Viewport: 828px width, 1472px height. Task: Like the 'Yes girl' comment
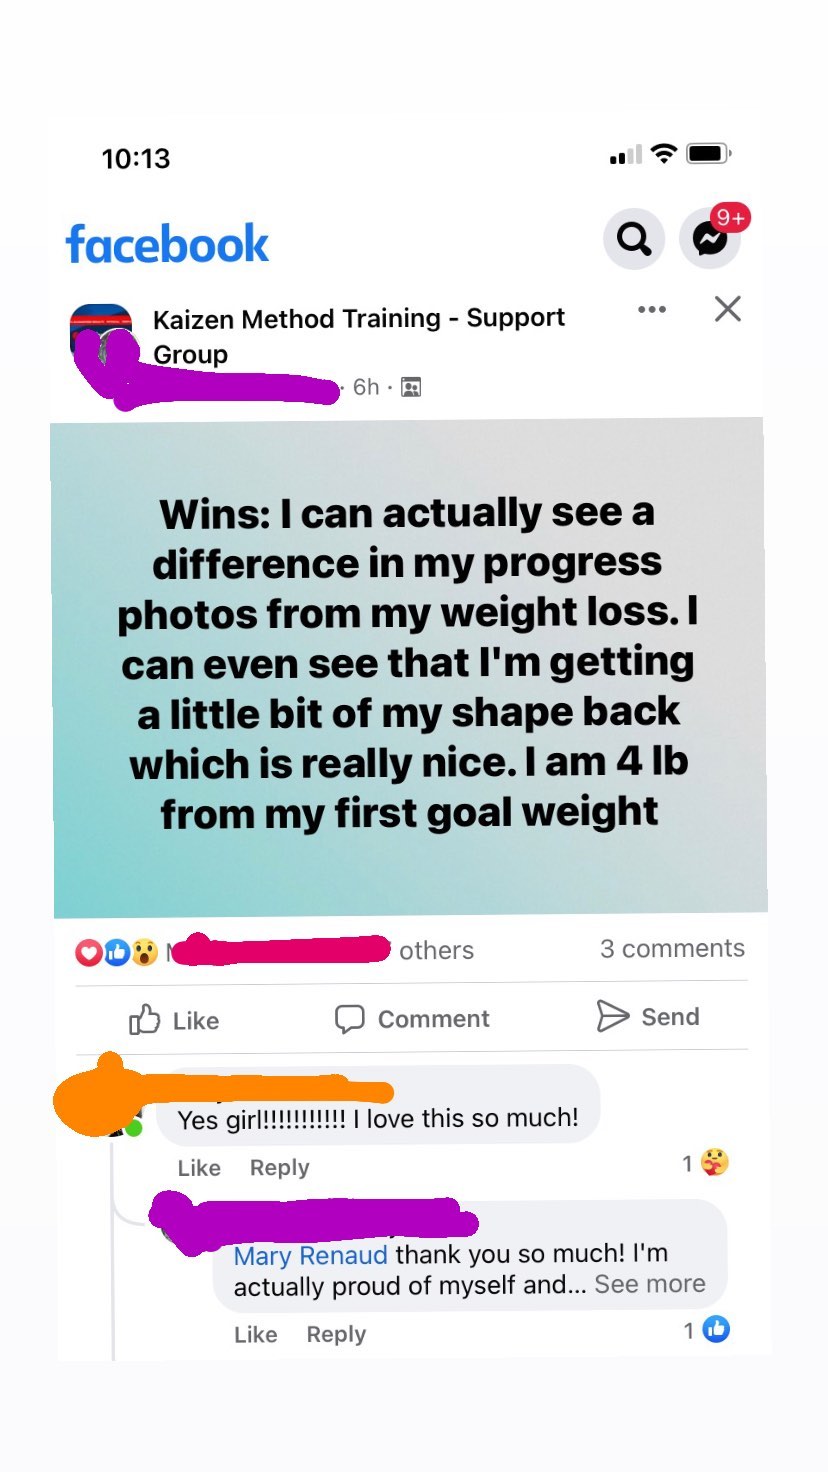pyautogui.click(x=199, y=1167)
